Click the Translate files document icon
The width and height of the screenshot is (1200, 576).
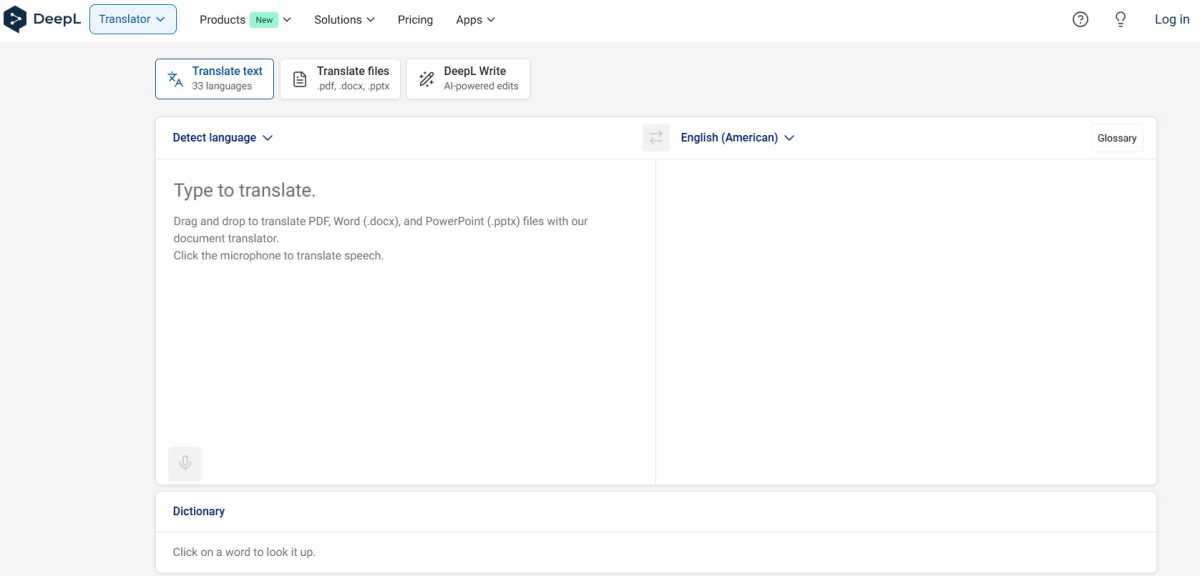pyautogui.click(x=300, y=79)
